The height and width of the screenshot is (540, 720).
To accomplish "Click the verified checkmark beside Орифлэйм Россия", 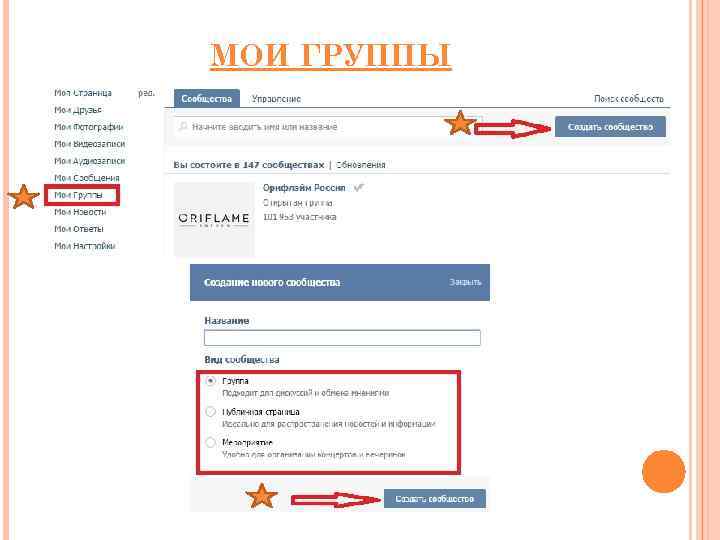I will tap(359, 187).
